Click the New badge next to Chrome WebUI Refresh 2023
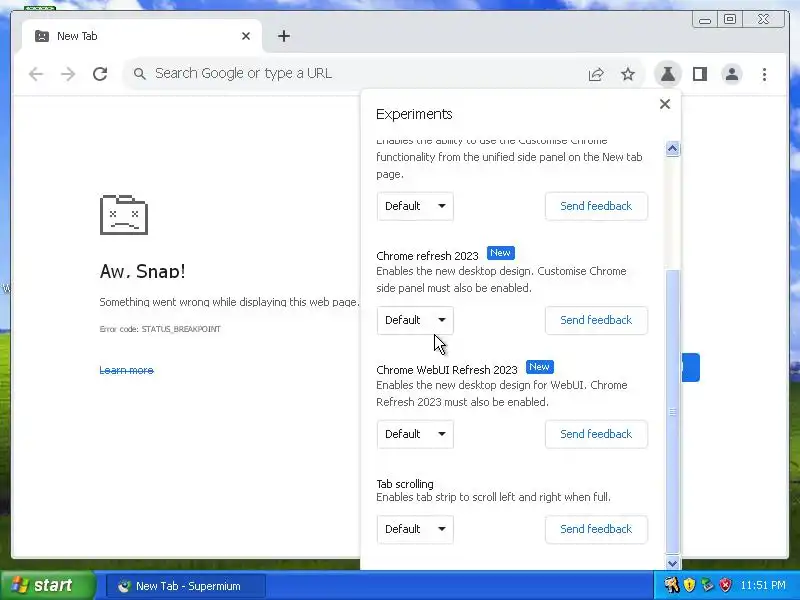Screen dimensions: 800x600 (x=539, y=367)
